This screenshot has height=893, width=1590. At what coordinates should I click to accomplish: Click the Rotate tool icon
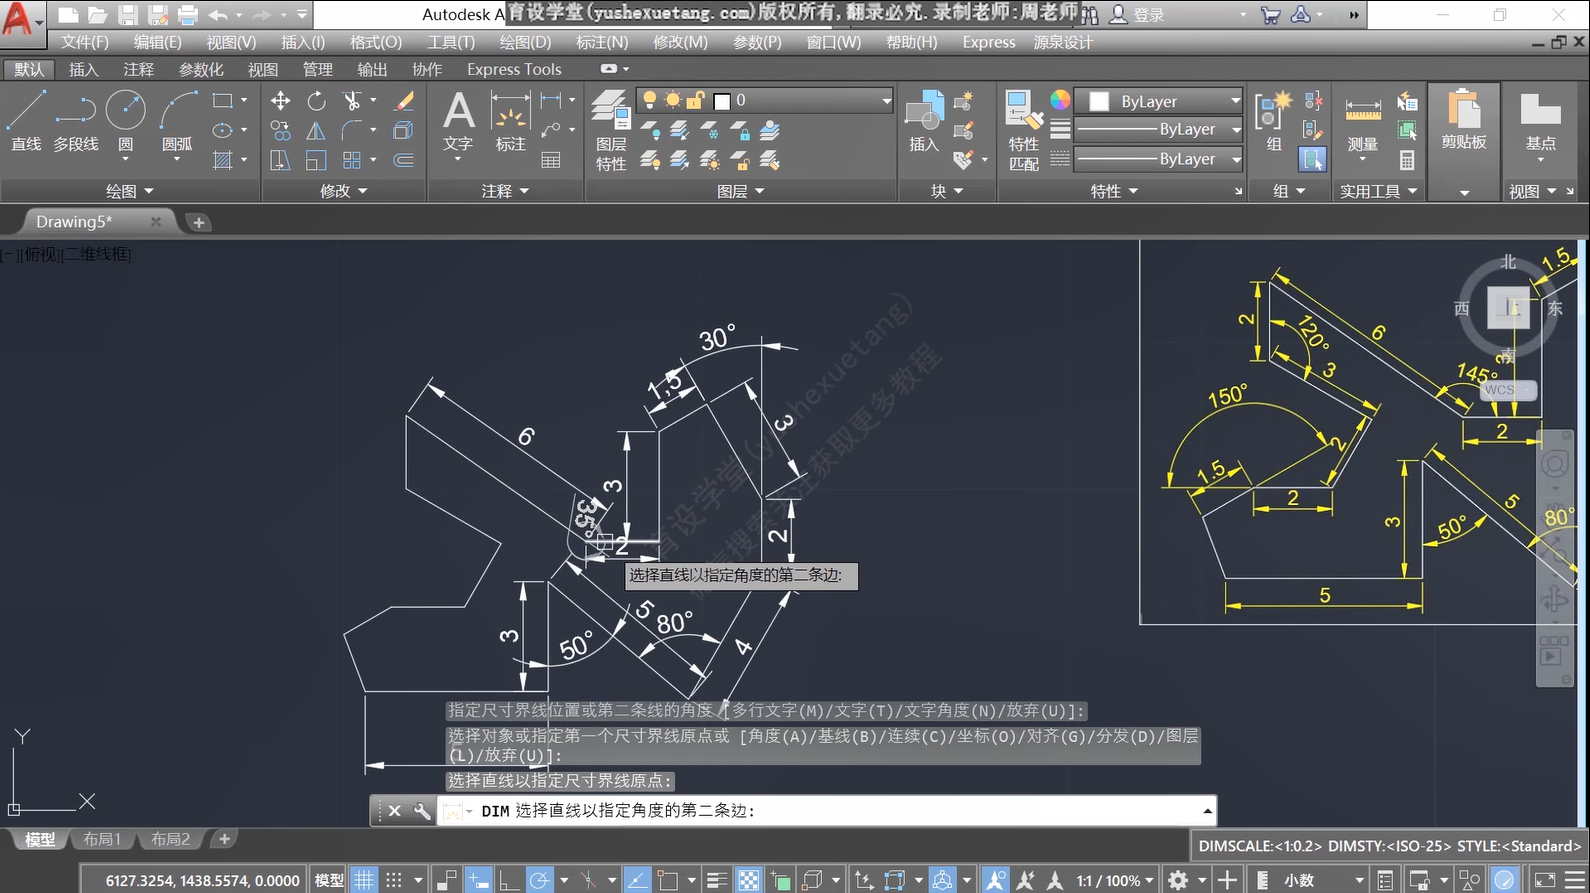316,100
